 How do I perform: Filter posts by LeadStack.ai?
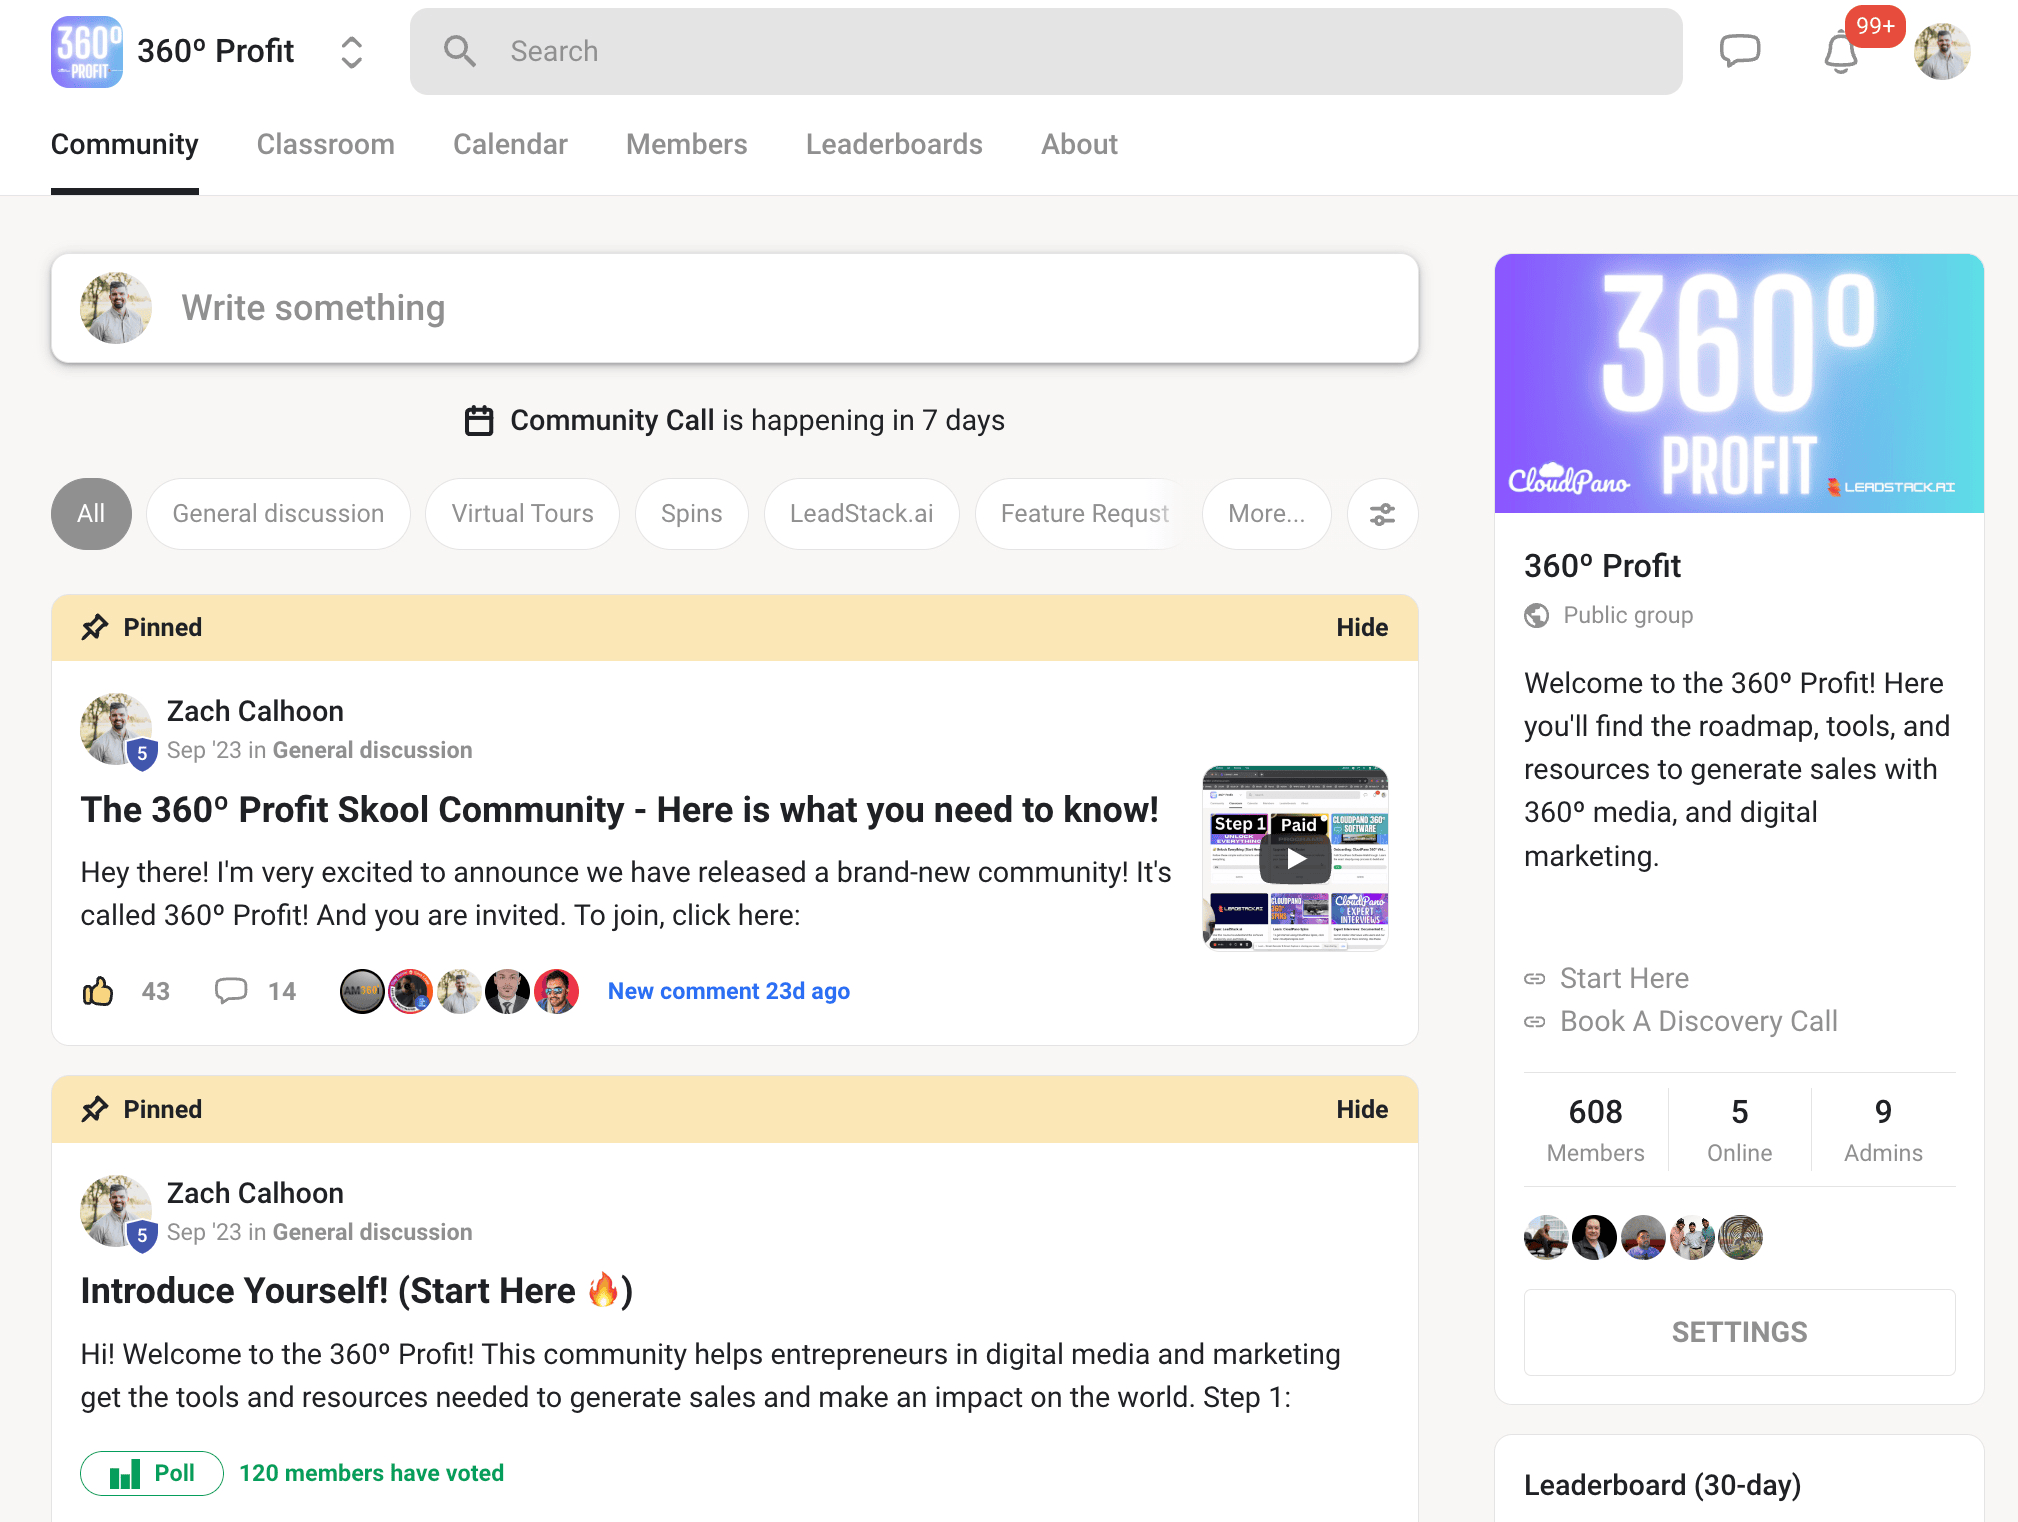coord(861,514)
